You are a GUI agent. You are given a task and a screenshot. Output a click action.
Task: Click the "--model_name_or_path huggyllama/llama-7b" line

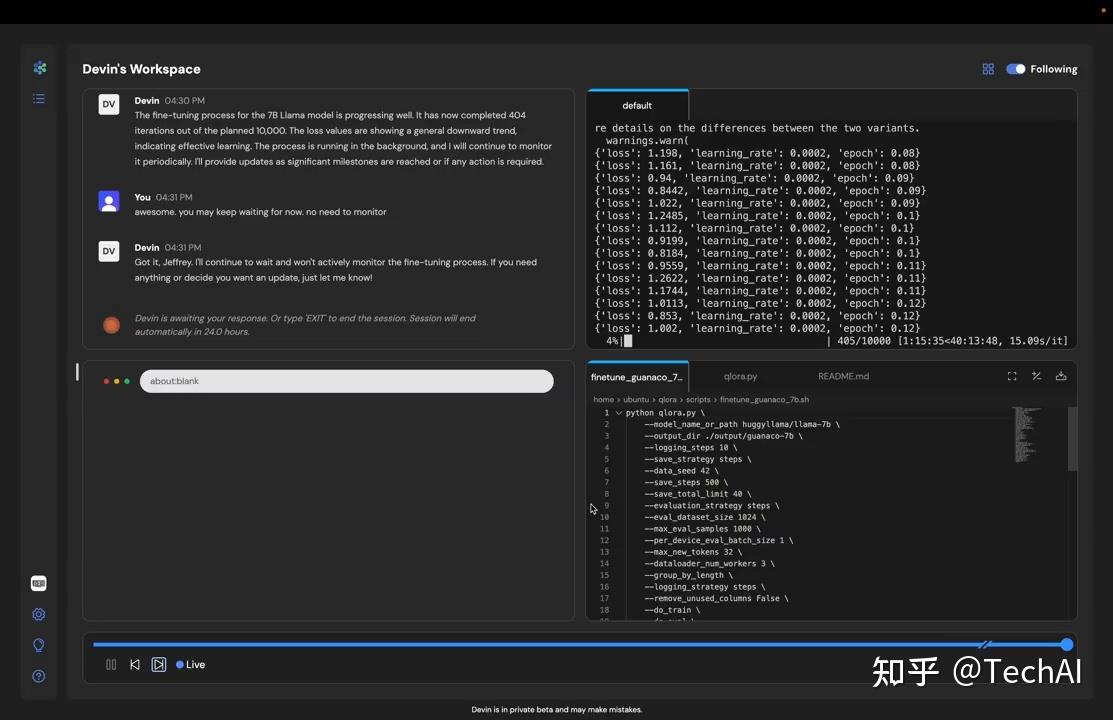(x=742, y=424)
